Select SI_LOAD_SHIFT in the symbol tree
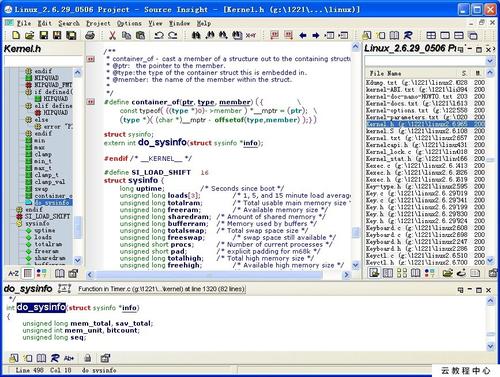 48,216
